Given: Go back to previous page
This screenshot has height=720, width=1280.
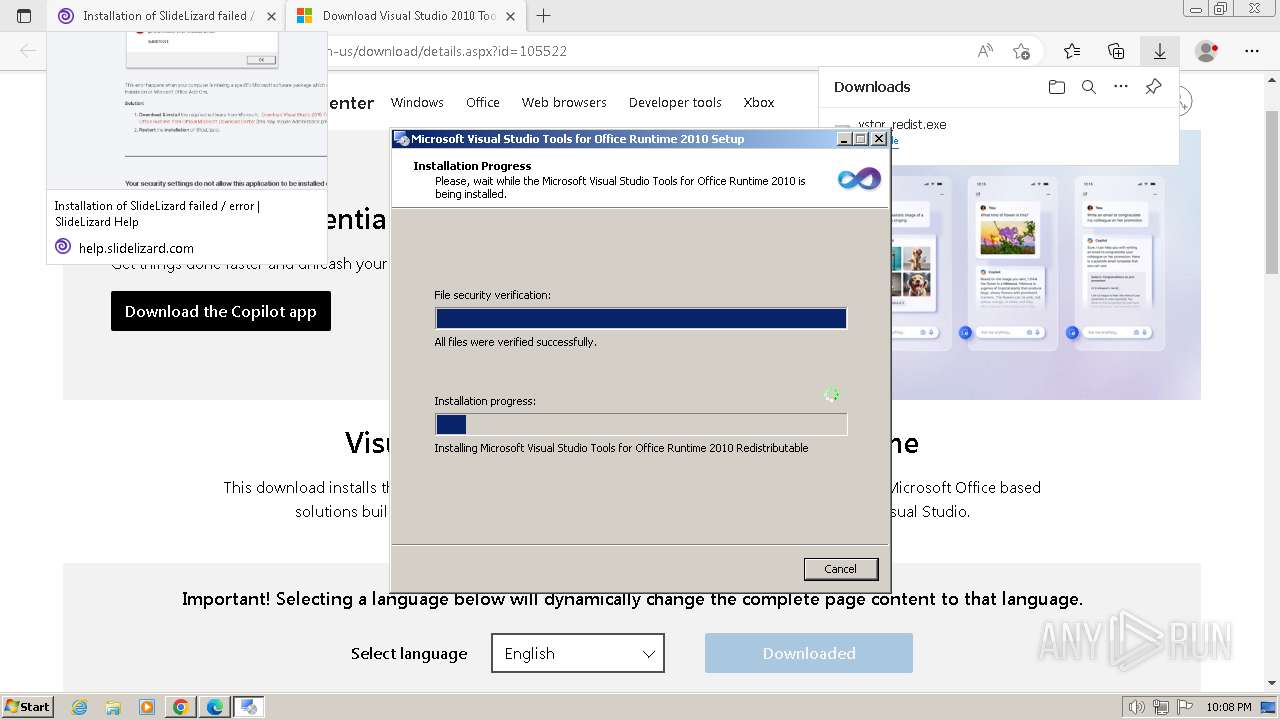Looking at the screenshot, I should (x=28, y=51).
